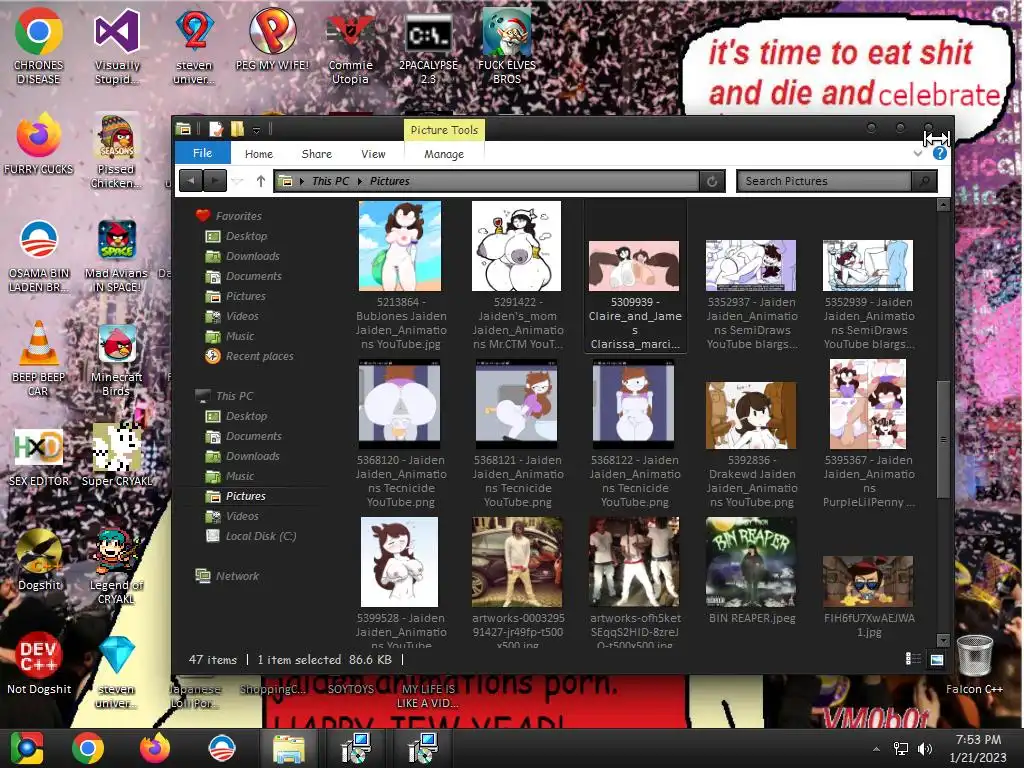
Task: Open the Minecraft Birds desktop icon
Action: point(116,359)
